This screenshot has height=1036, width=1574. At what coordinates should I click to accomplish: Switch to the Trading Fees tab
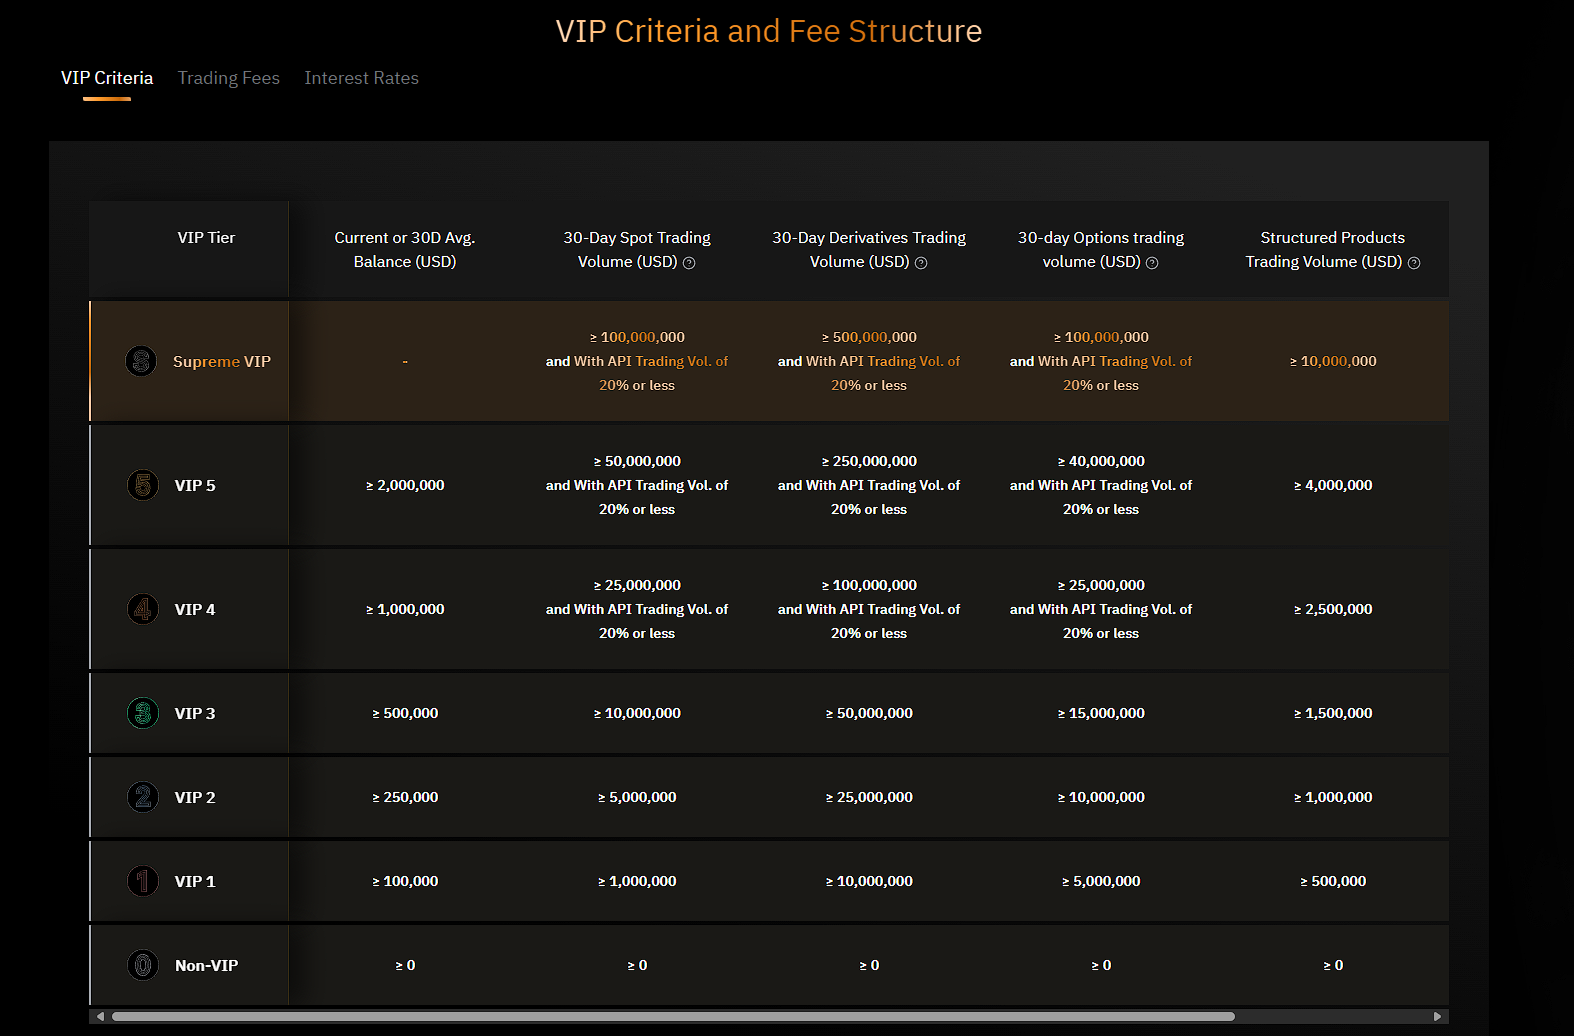coord(228,78)
